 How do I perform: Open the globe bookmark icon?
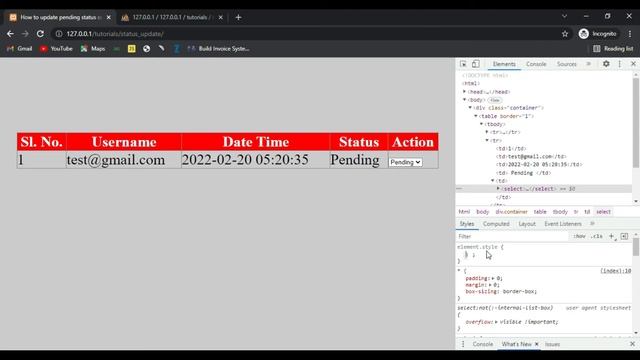[147, 49]
